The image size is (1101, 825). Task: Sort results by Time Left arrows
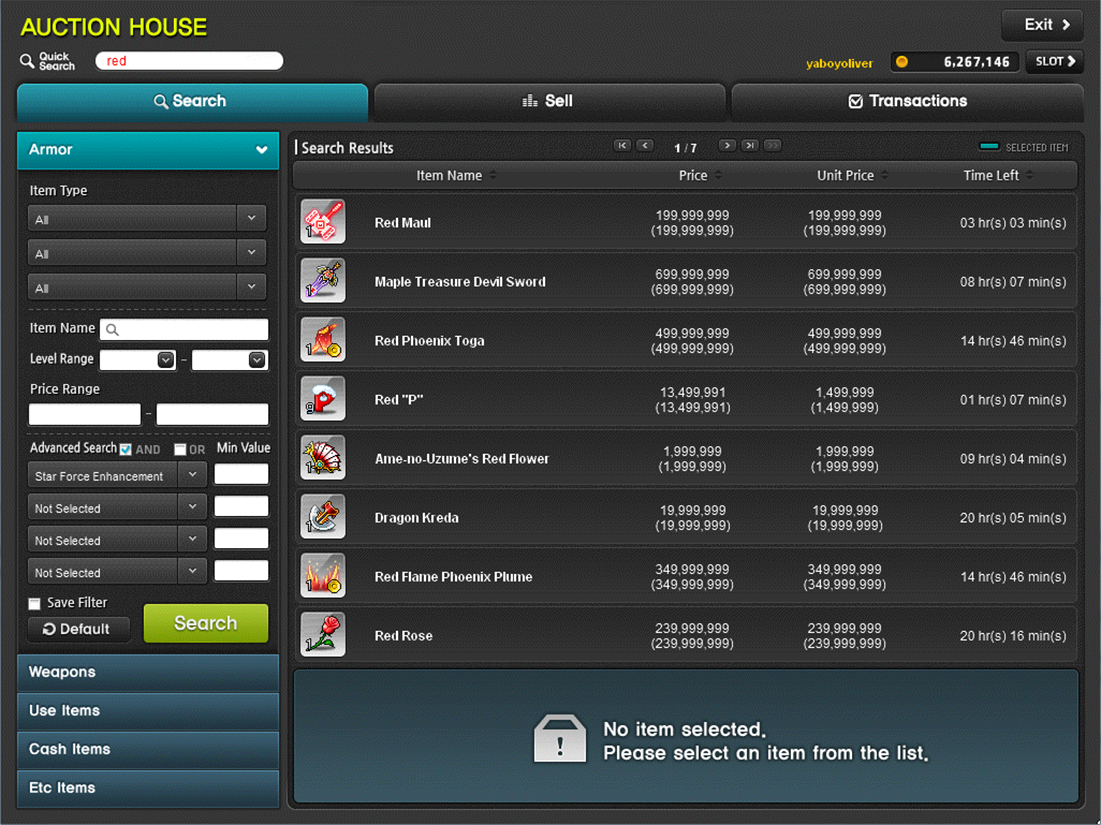point(1029,175)
